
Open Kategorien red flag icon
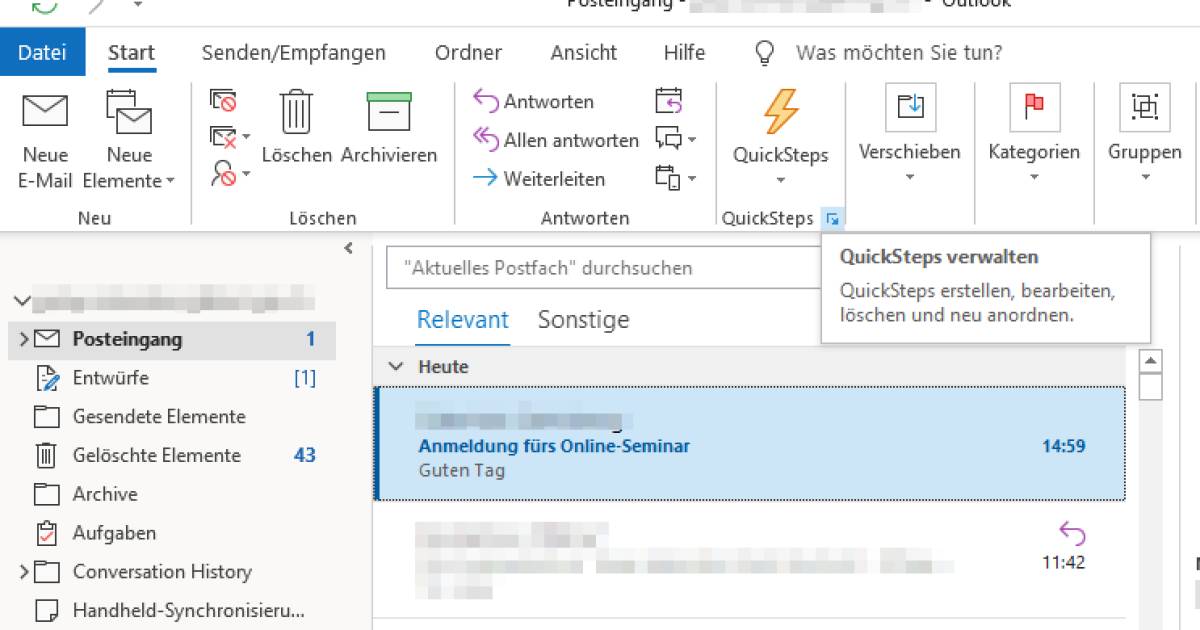click(1034, 107)
